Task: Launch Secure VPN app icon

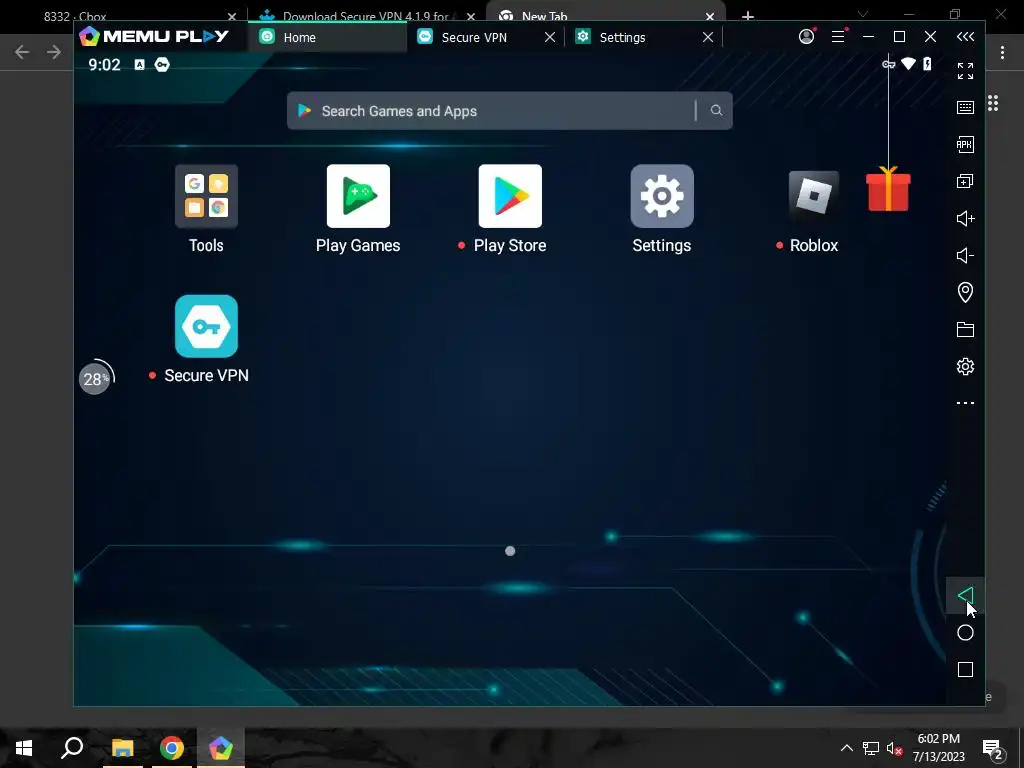Action: [206, 326]
